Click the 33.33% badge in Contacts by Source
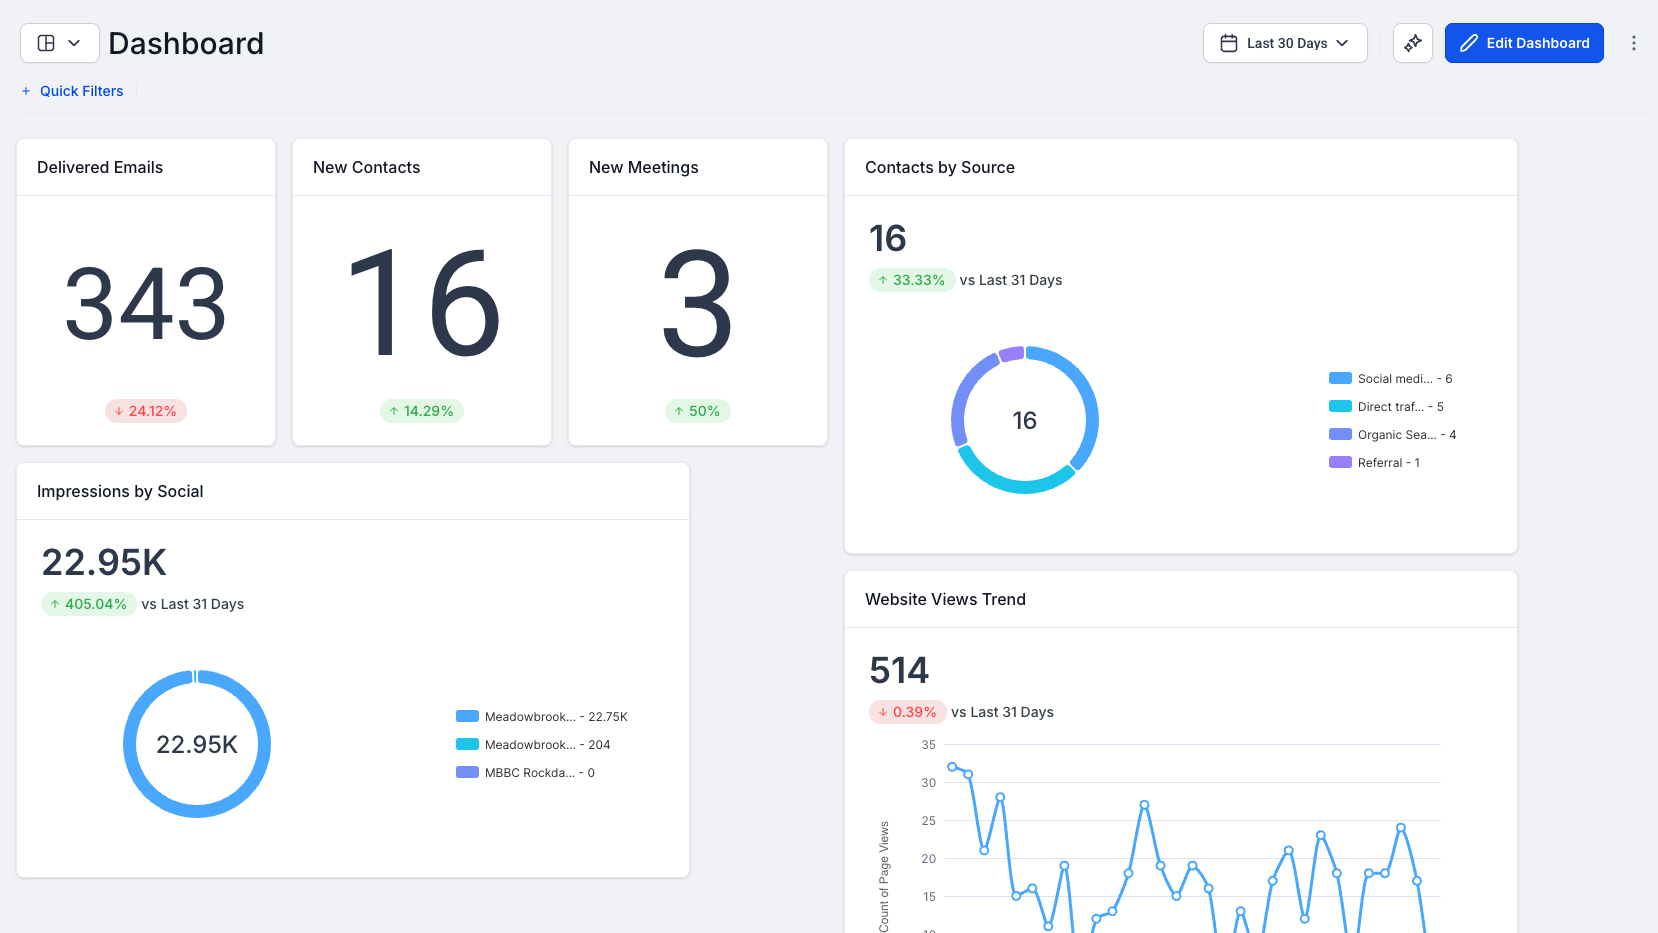1658x933 pixels. point(912,280)
